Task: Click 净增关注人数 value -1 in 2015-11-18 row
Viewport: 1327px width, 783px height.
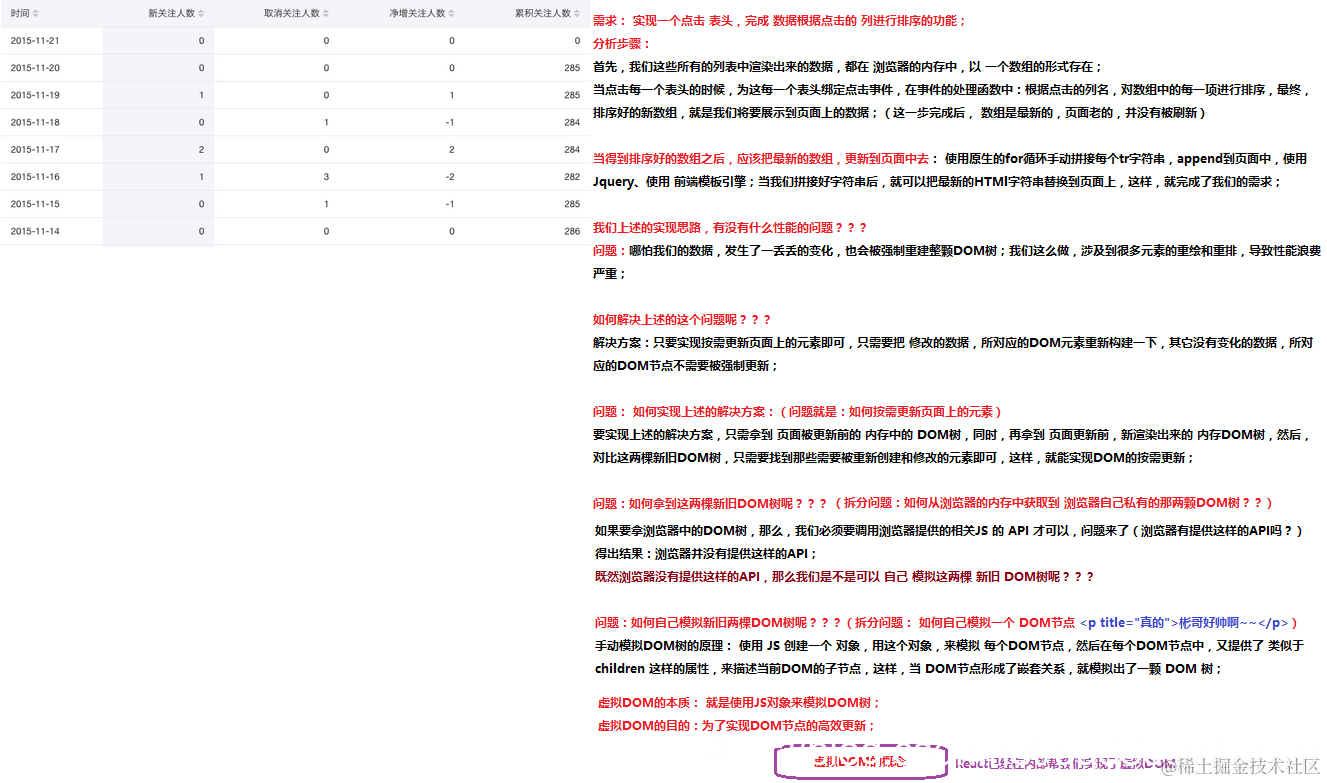Action: pos(450,122)
